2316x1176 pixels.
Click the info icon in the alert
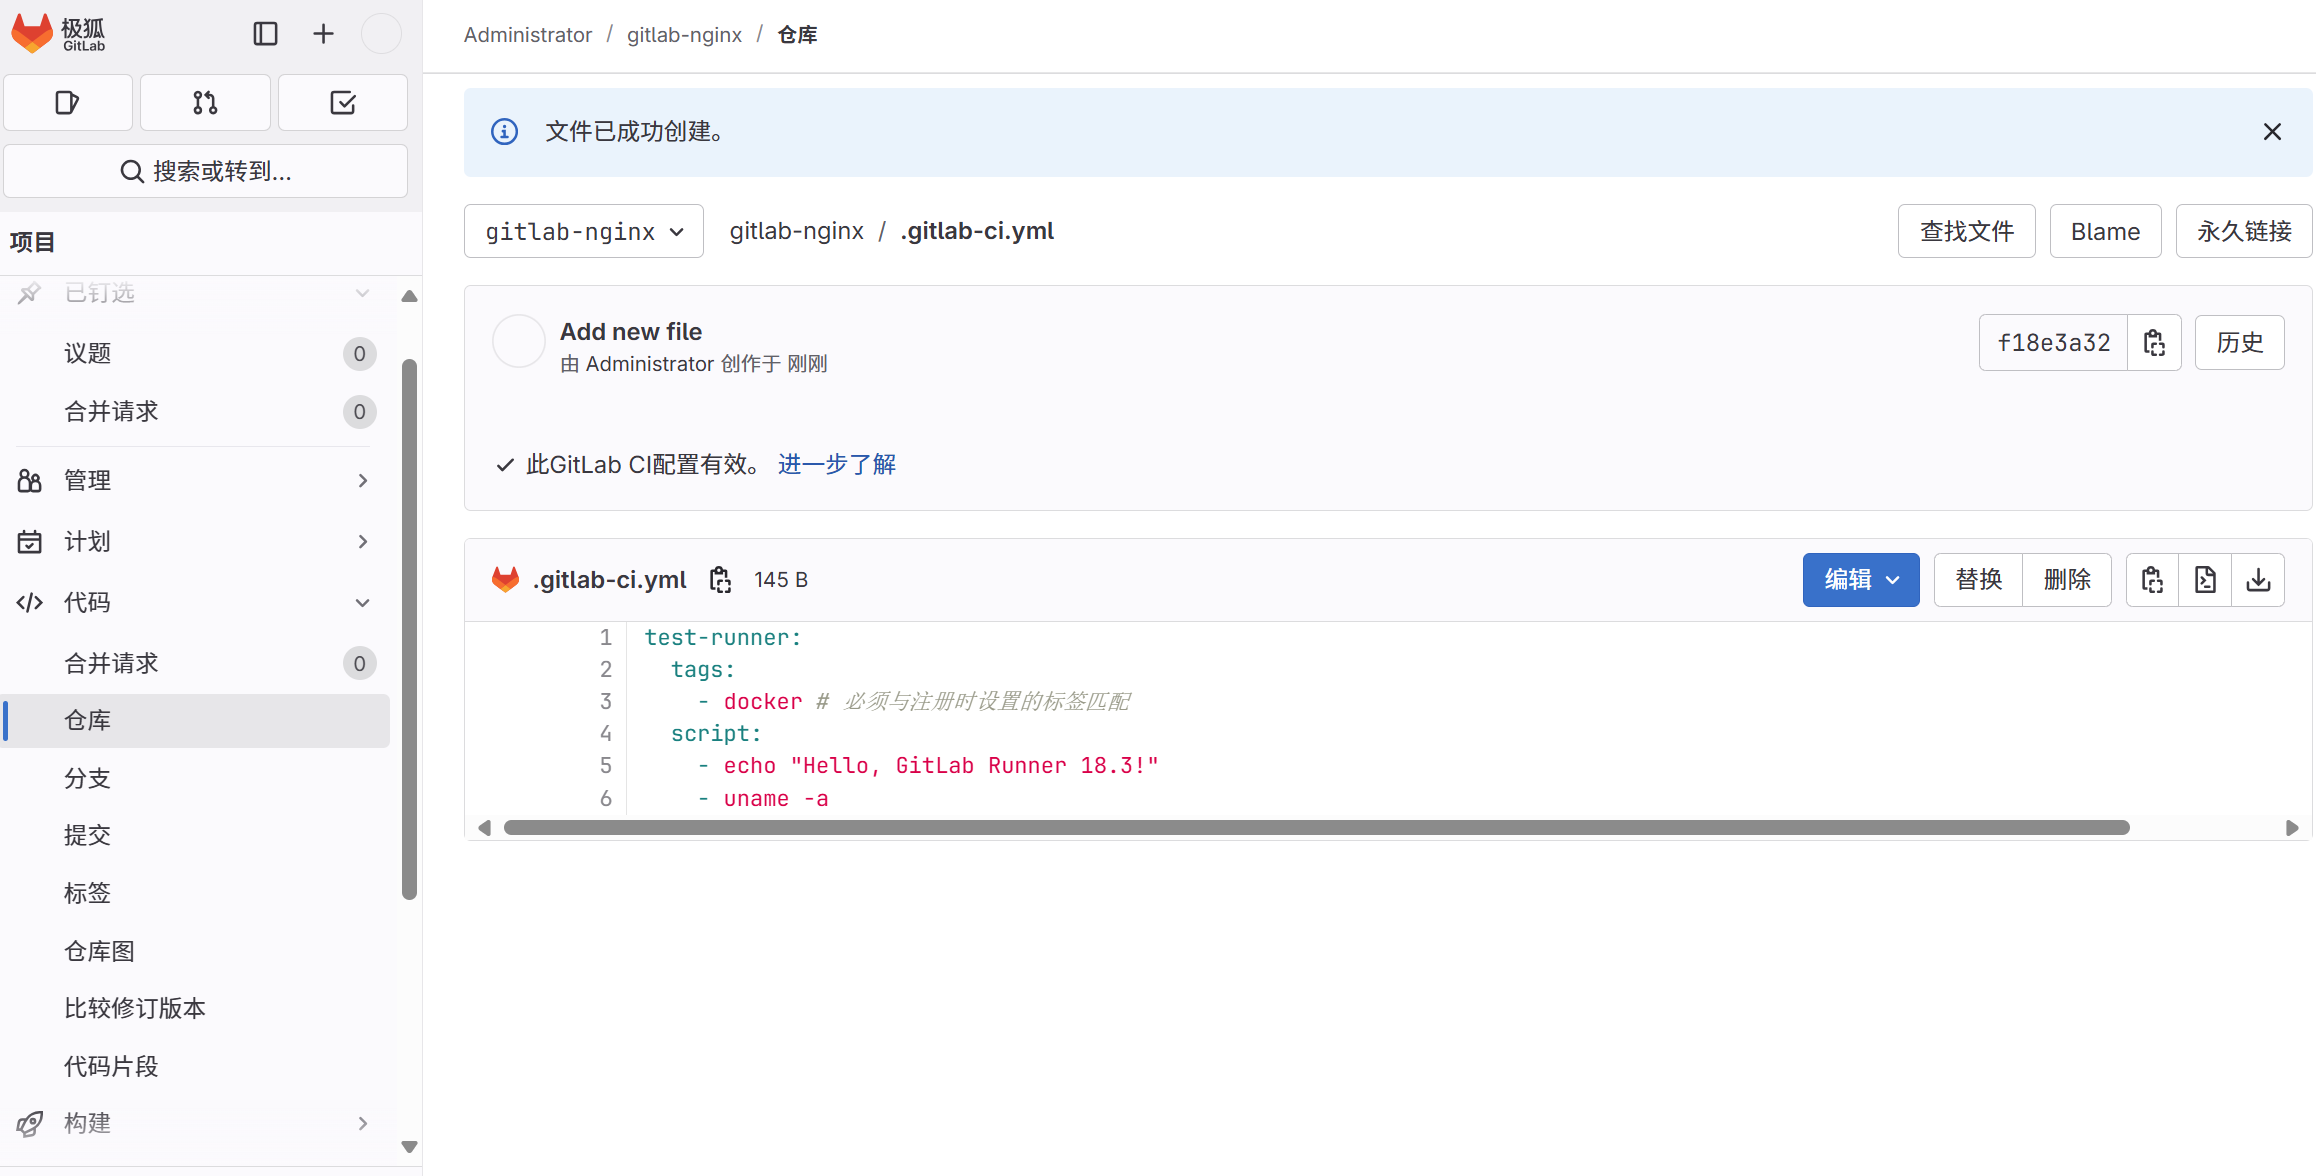505,132
